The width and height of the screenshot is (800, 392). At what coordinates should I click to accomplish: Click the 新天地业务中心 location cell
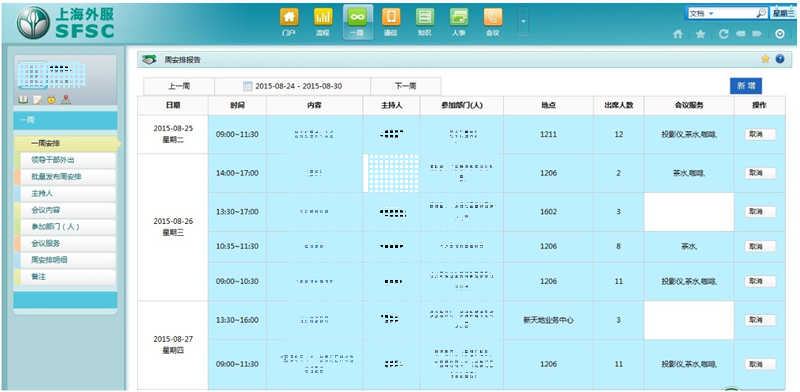coord(548,320)
